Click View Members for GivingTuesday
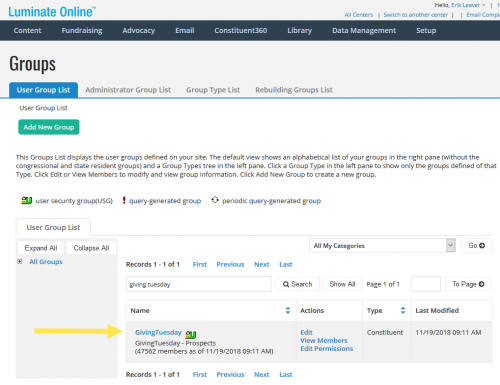 [324, 340]
